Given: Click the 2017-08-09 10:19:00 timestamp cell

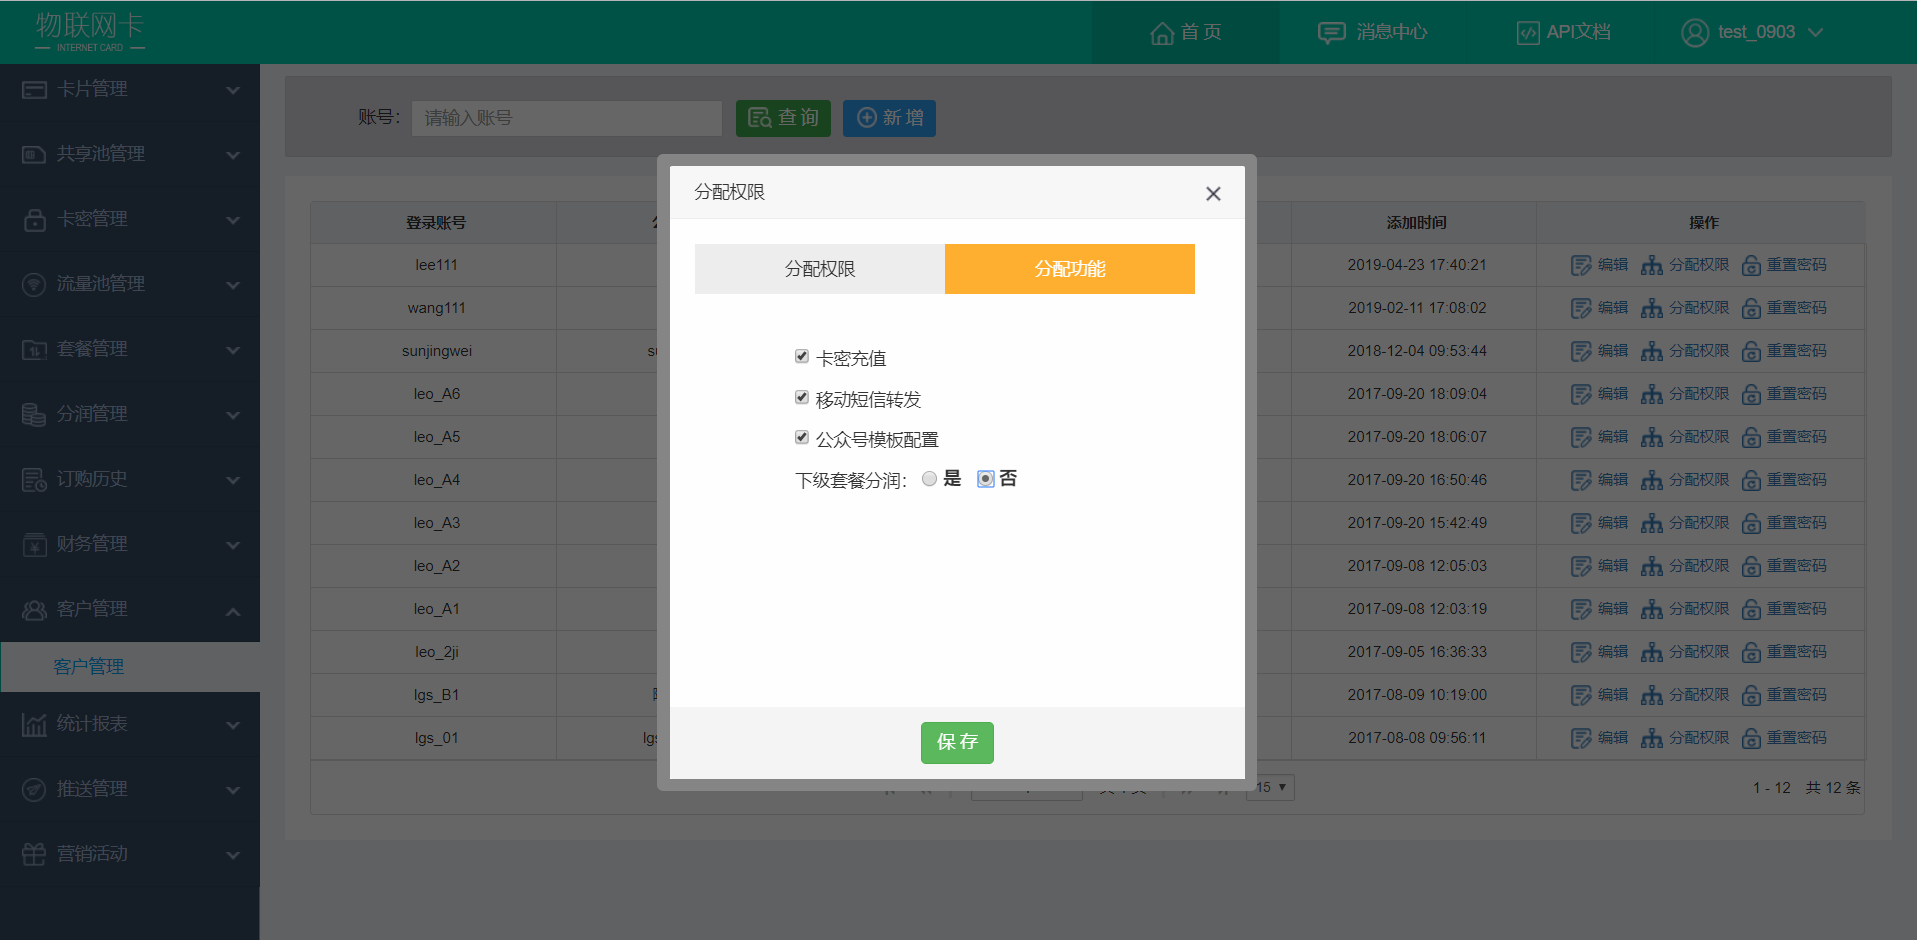Looking at the screenshot, I should click(x=1416, y=695).
